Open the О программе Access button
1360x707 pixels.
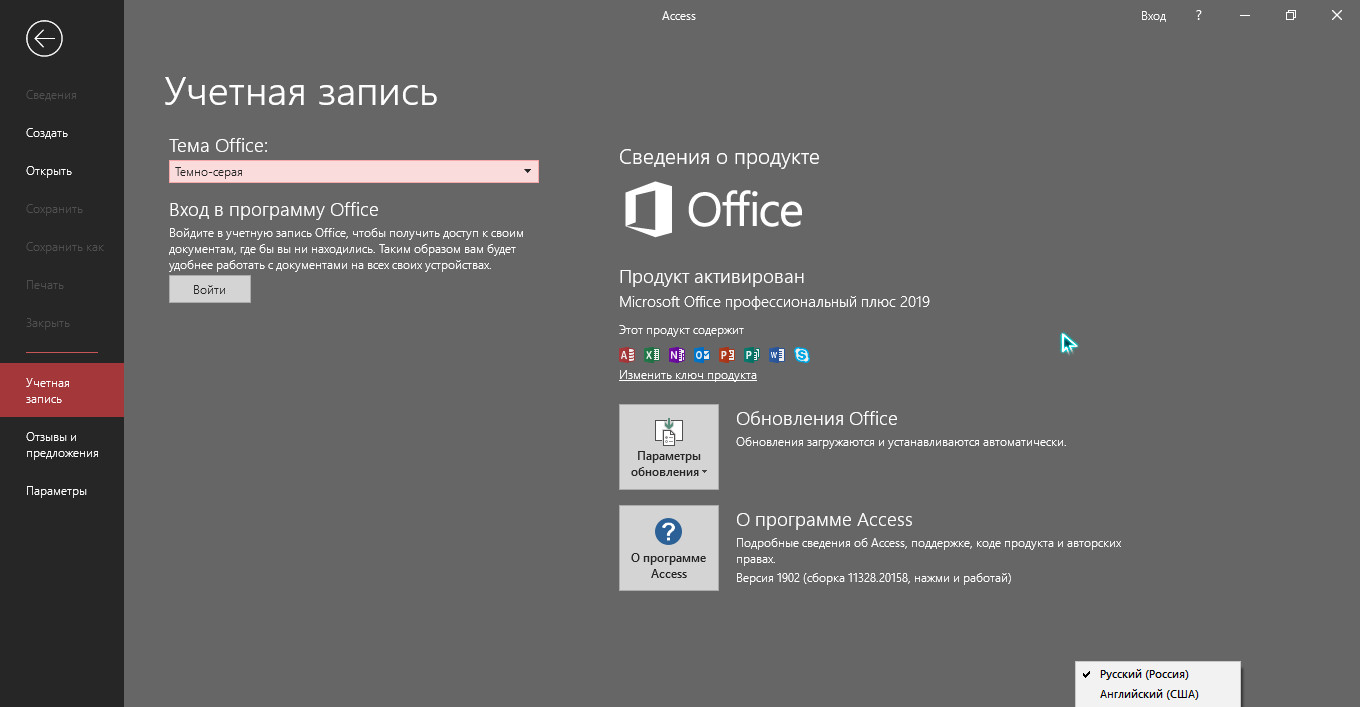pos(669,548)
